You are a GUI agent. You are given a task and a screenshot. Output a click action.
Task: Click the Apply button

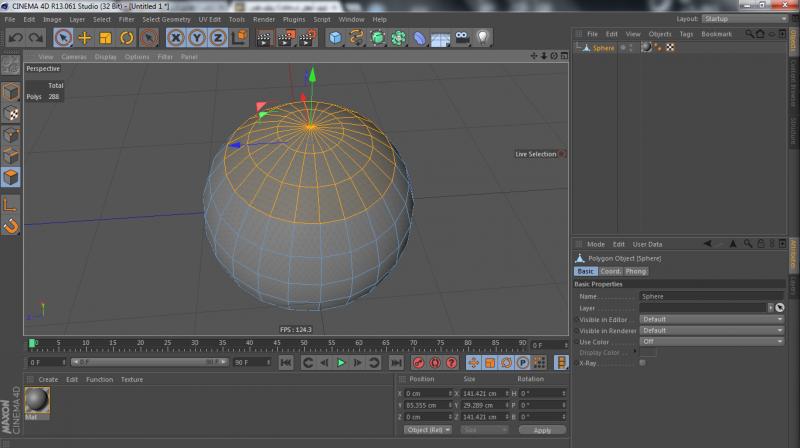pos(541,430)
